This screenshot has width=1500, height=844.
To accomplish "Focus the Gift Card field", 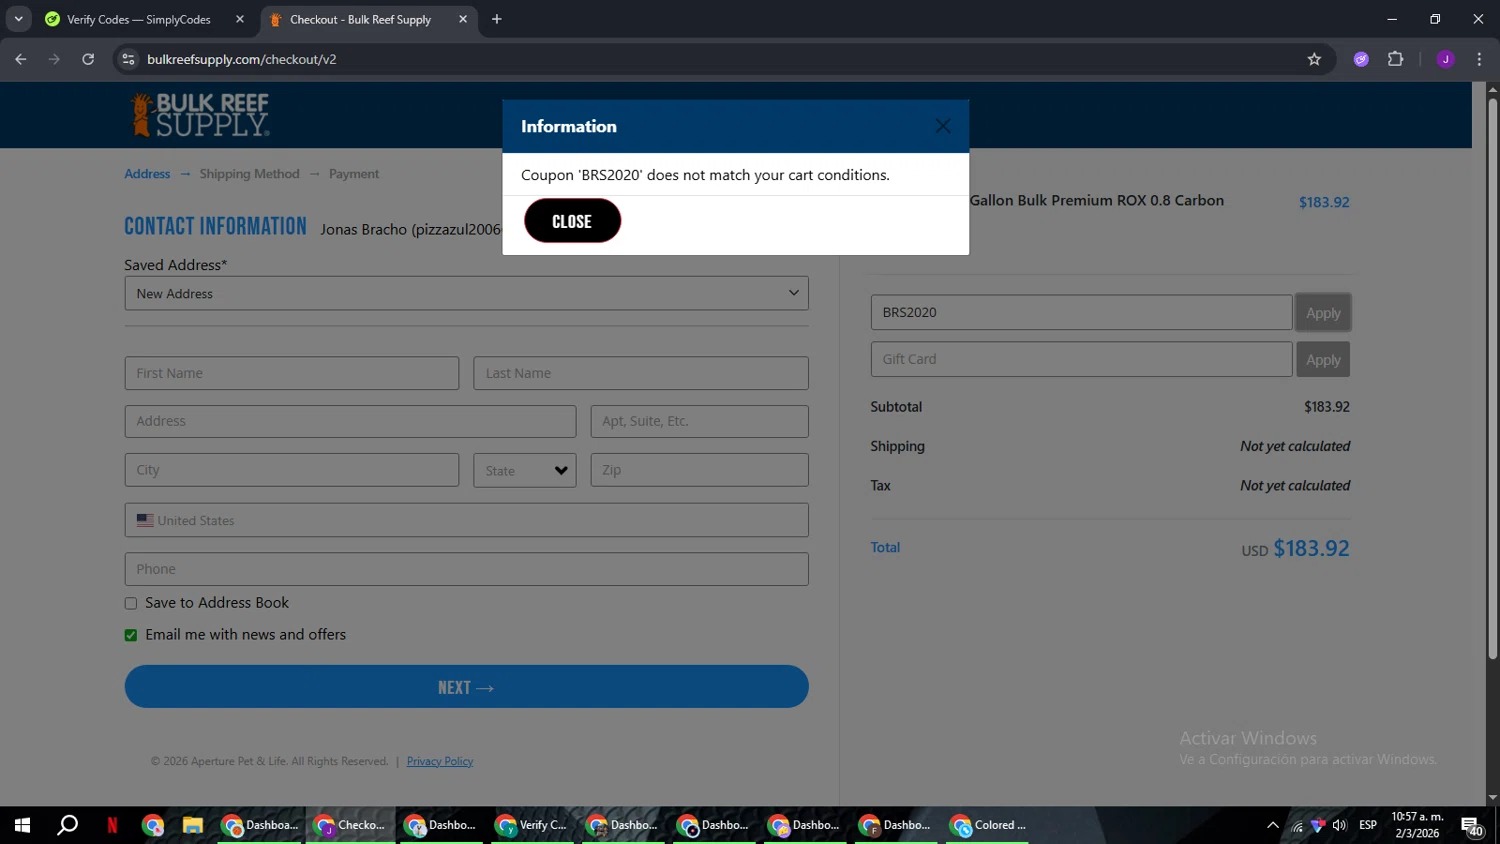I will tap(1081, 359).
